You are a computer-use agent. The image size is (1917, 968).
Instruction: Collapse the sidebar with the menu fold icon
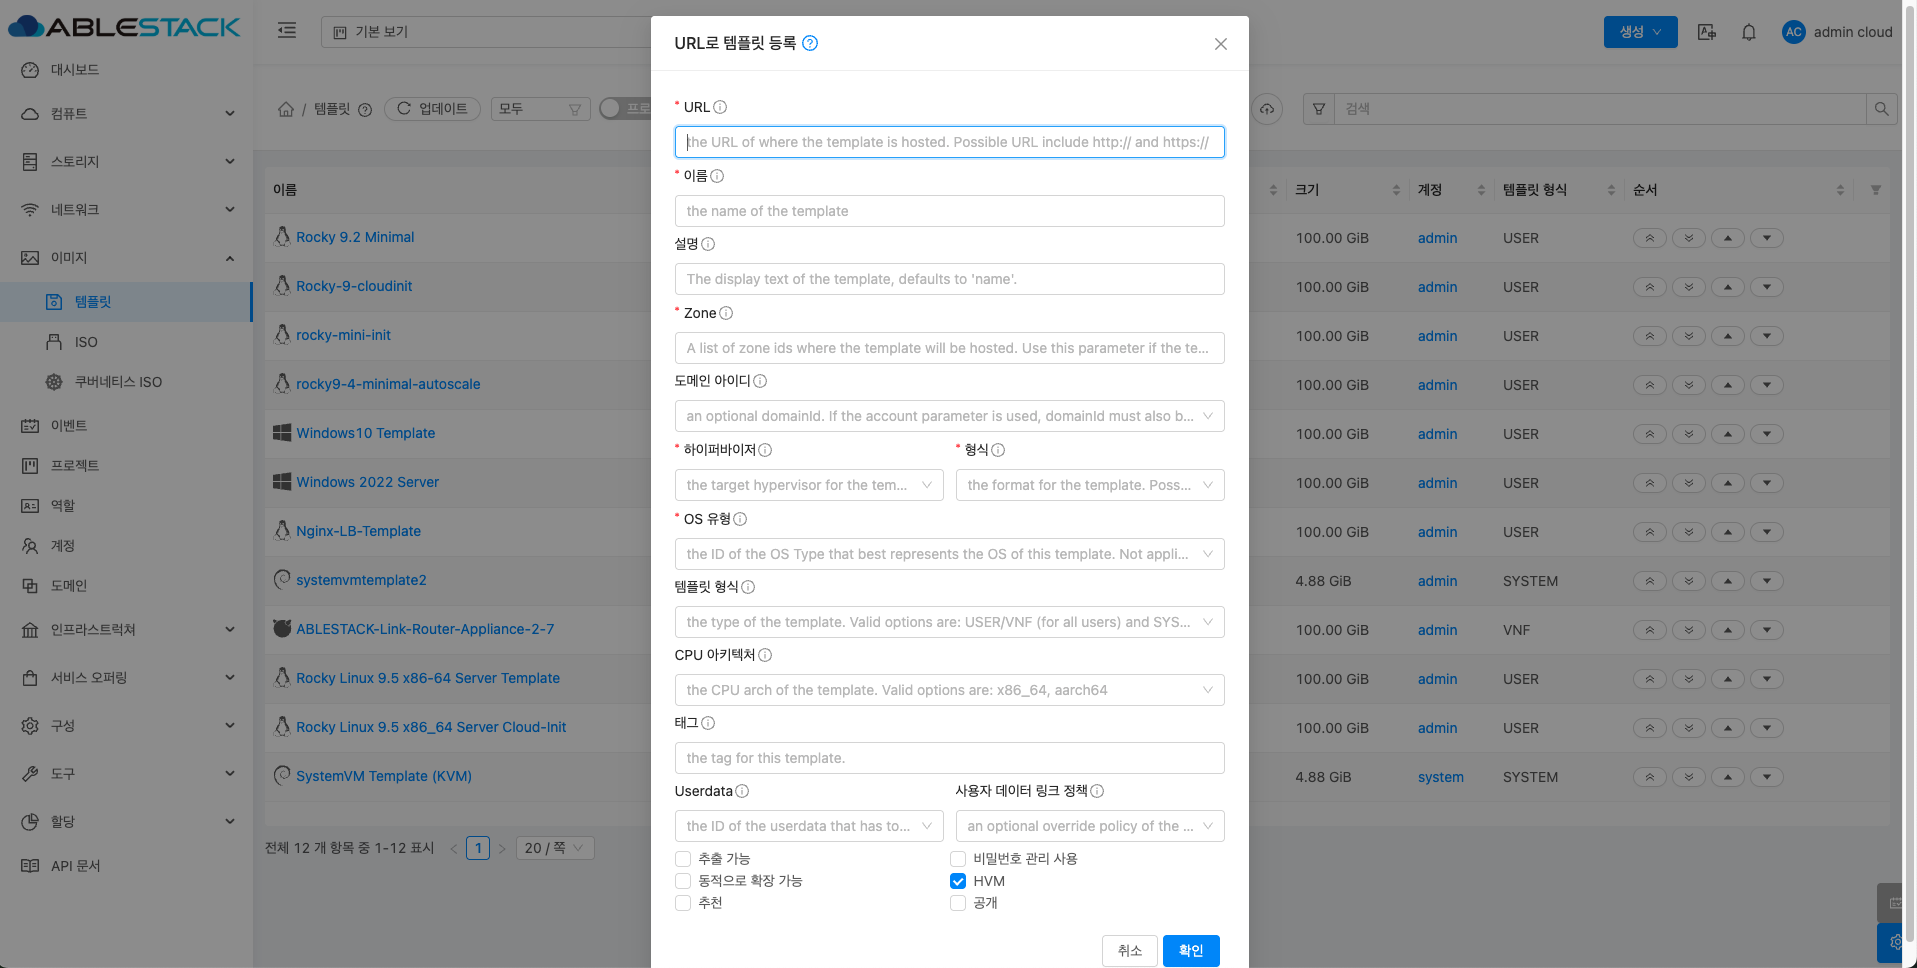click(287, 31)
